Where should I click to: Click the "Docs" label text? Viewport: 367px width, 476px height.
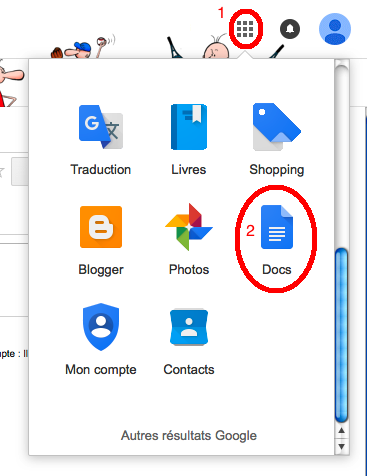[277, 269]
